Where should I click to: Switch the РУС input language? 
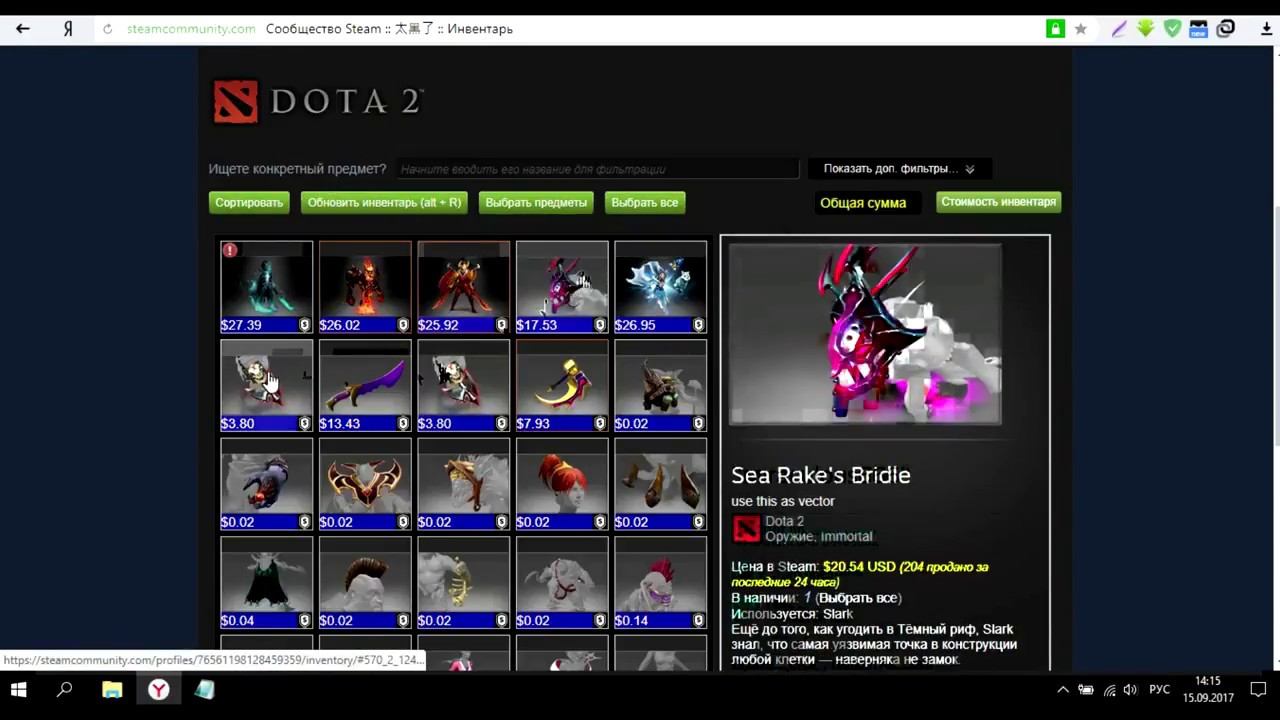(1159, 690)
